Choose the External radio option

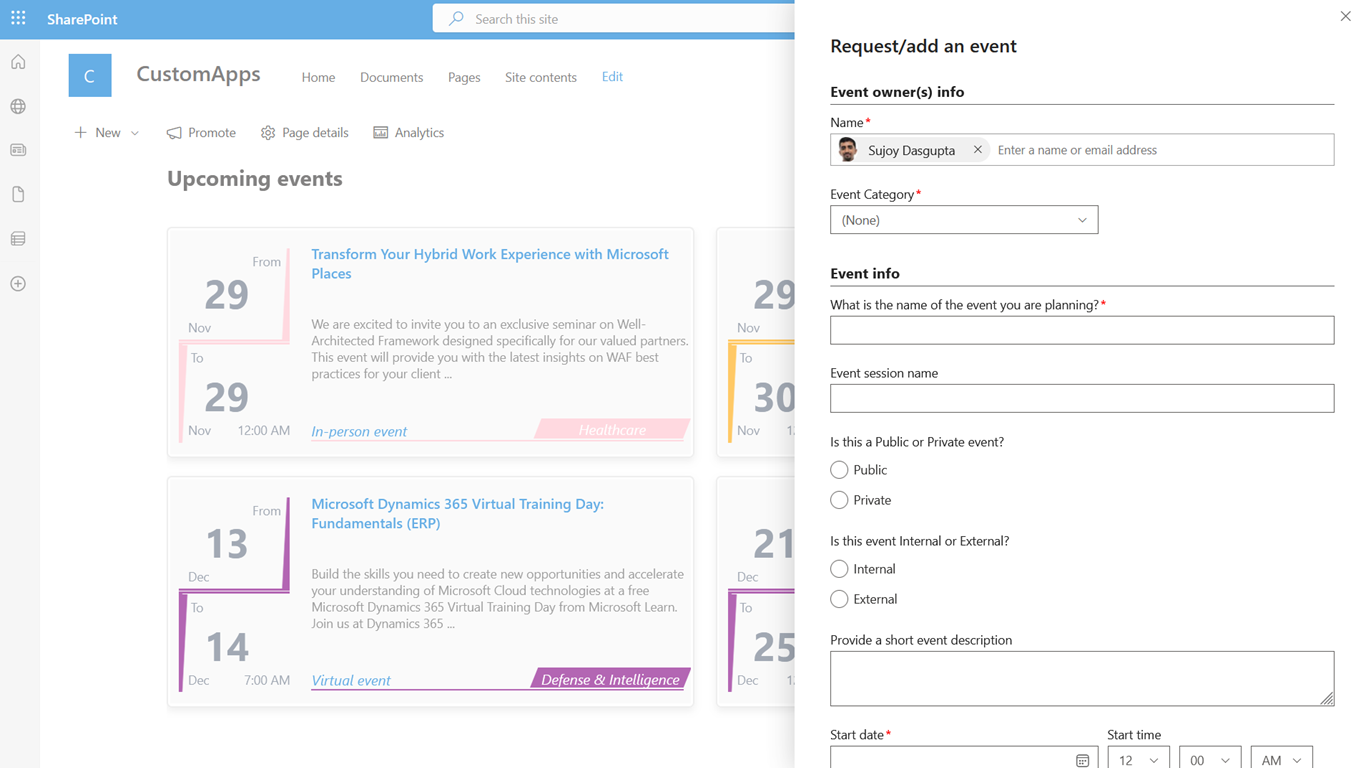(839, 599)
